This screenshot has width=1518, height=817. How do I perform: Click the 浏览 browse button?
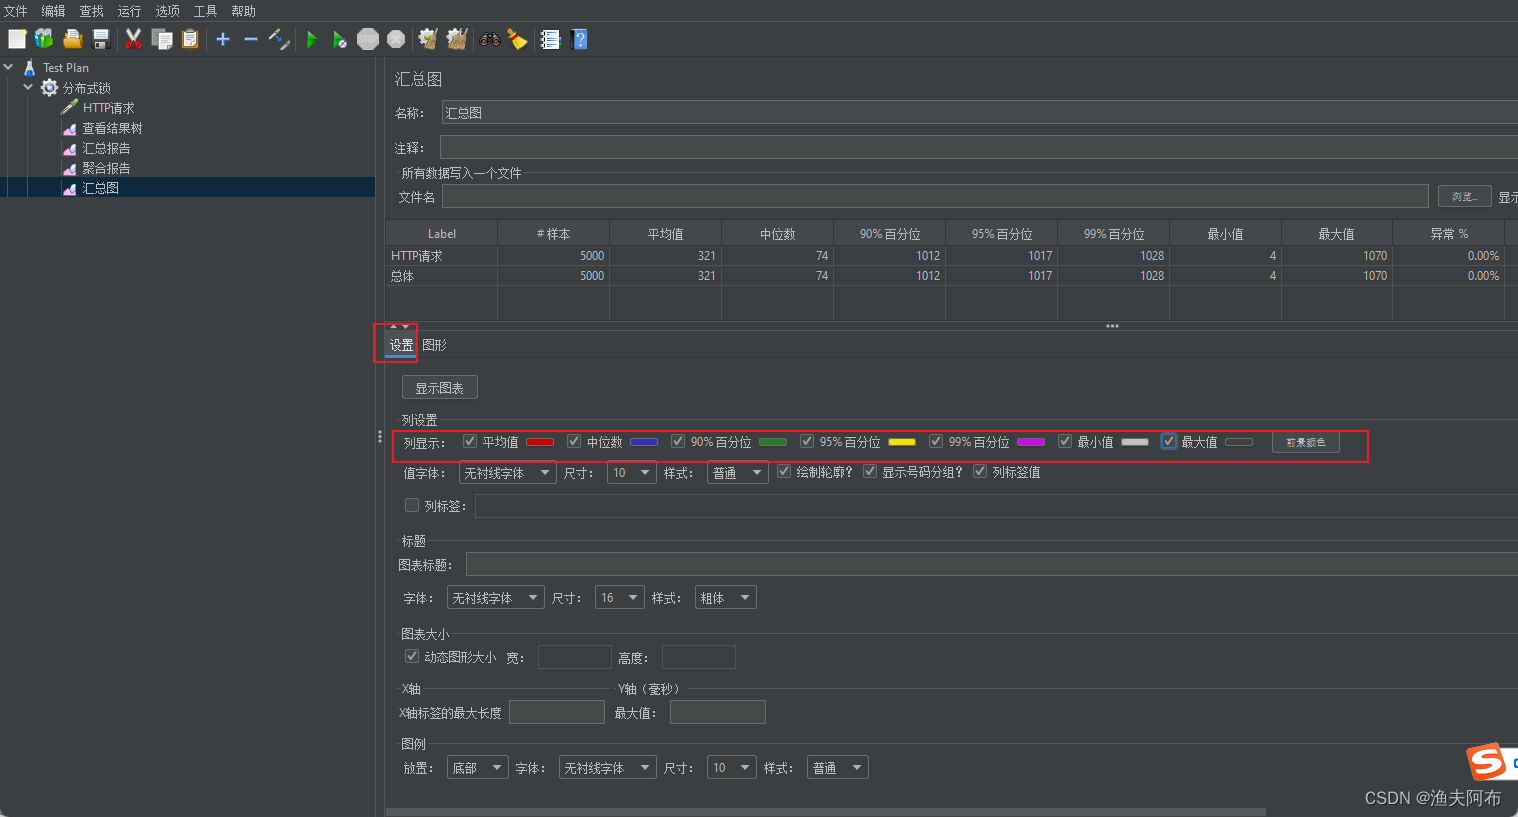pos(1465,196)
